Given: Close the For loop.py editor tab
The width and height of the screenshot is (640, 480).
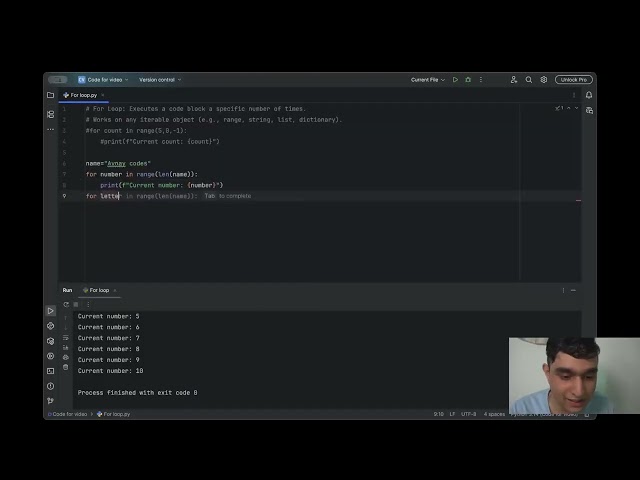Looking at the screenshot, I should point(103,95).
